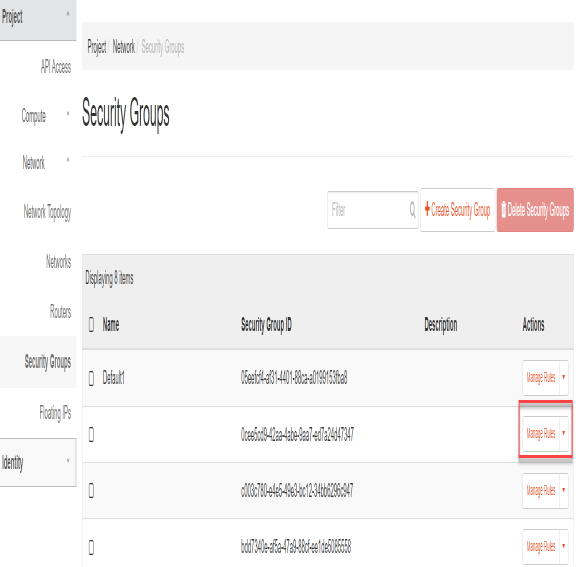Go to Routers in the sidebar
This screenshot has width=576, height=567.
coord(60,311)
